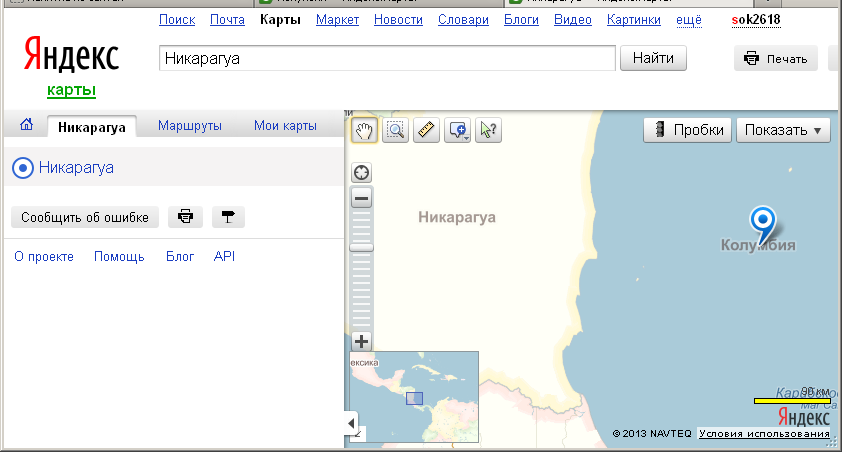Click the Yandex maps logo
Image resolution: width=842 pixels, height=452 pixels.
pyautogui.click(x=71, y=65)
